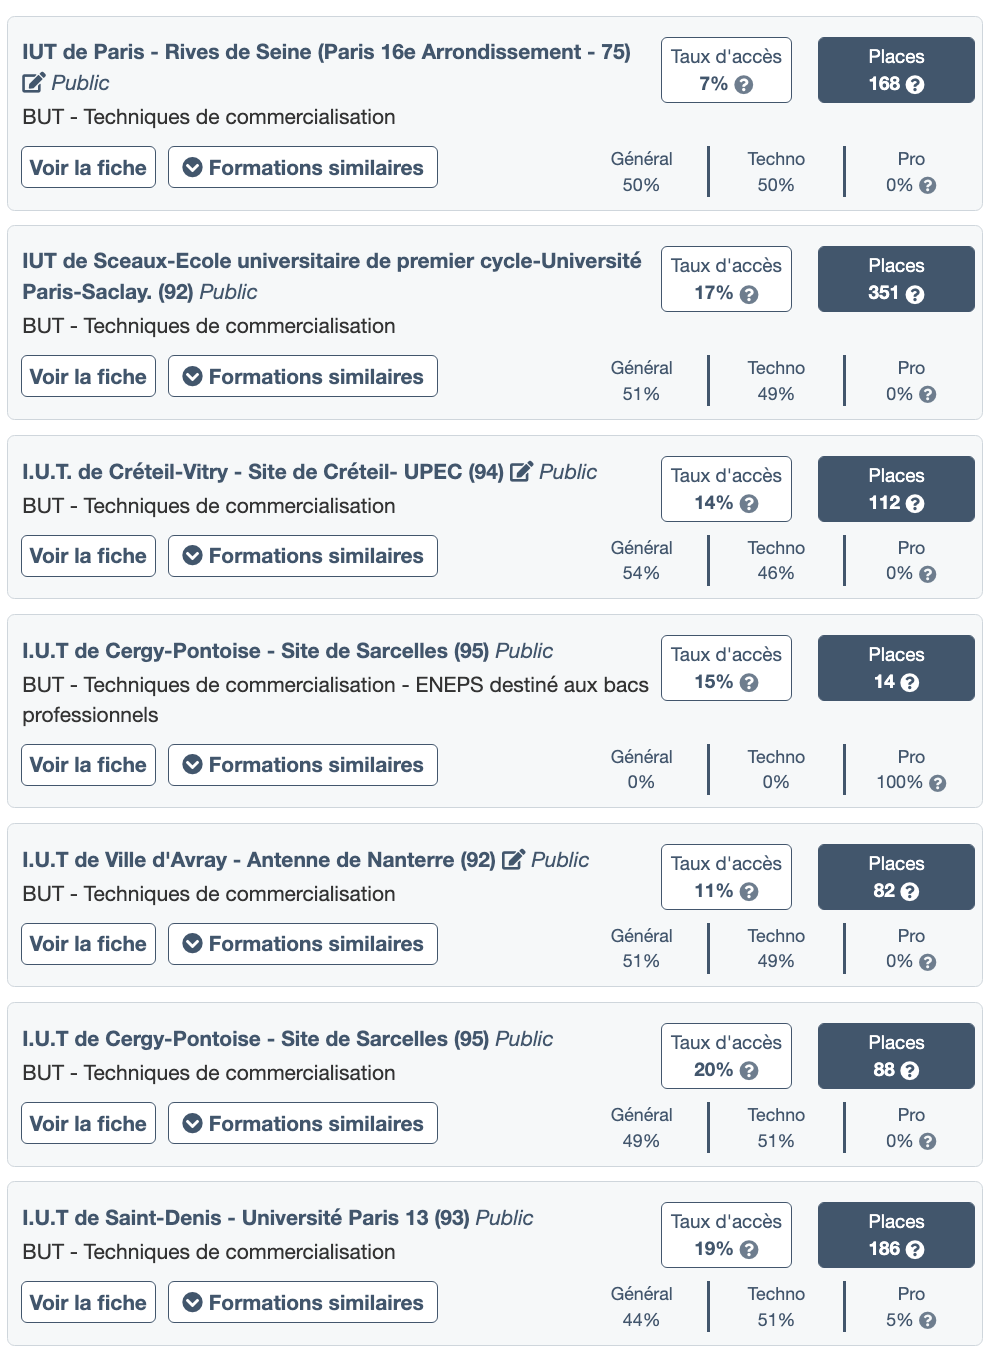Click edit icon beside Créteil-Vitry UPEC title

click(x=521, y=472)
